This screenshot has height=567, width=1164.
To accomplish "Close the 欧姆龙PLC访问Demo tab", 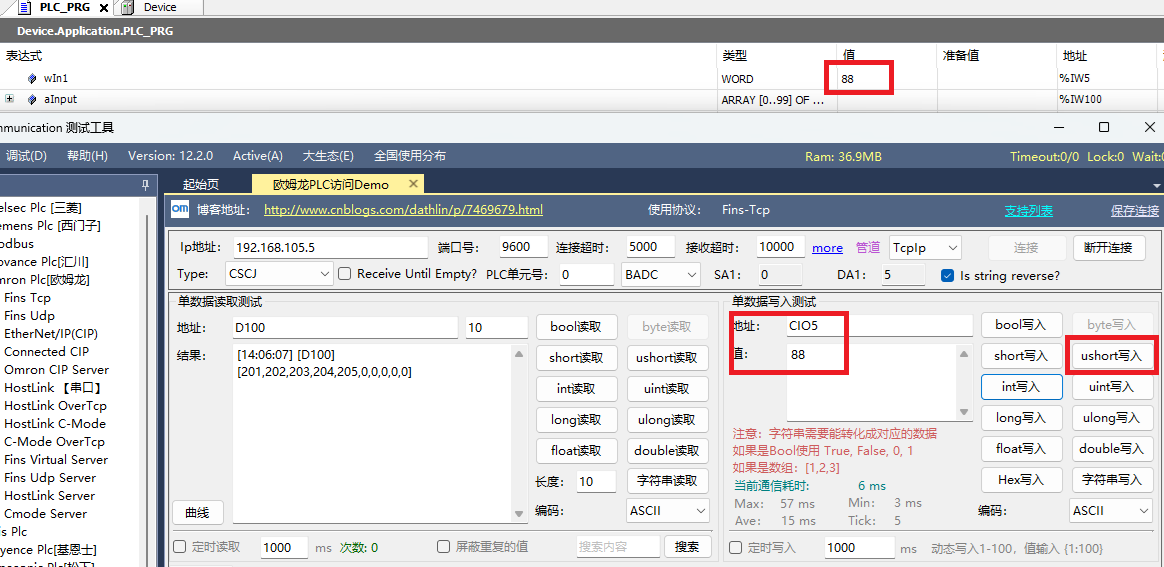I will click(x=413, y=184).
